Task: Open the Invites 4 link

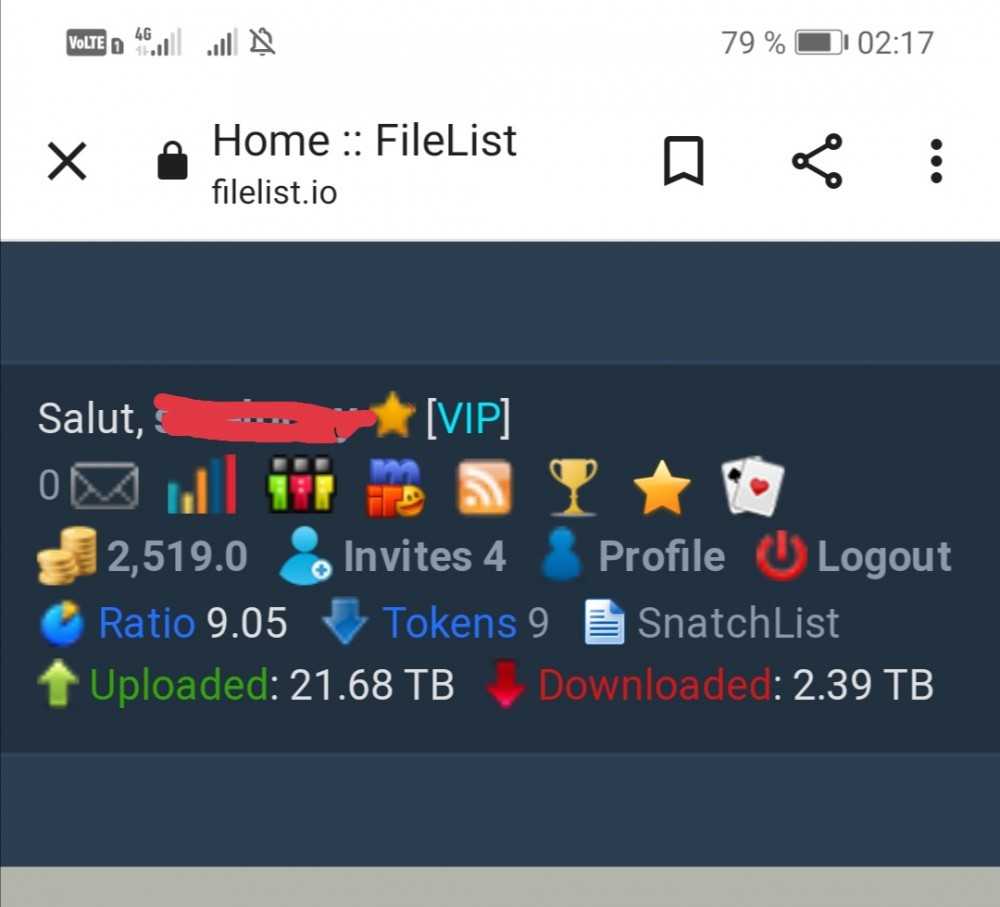Action: 425,556
